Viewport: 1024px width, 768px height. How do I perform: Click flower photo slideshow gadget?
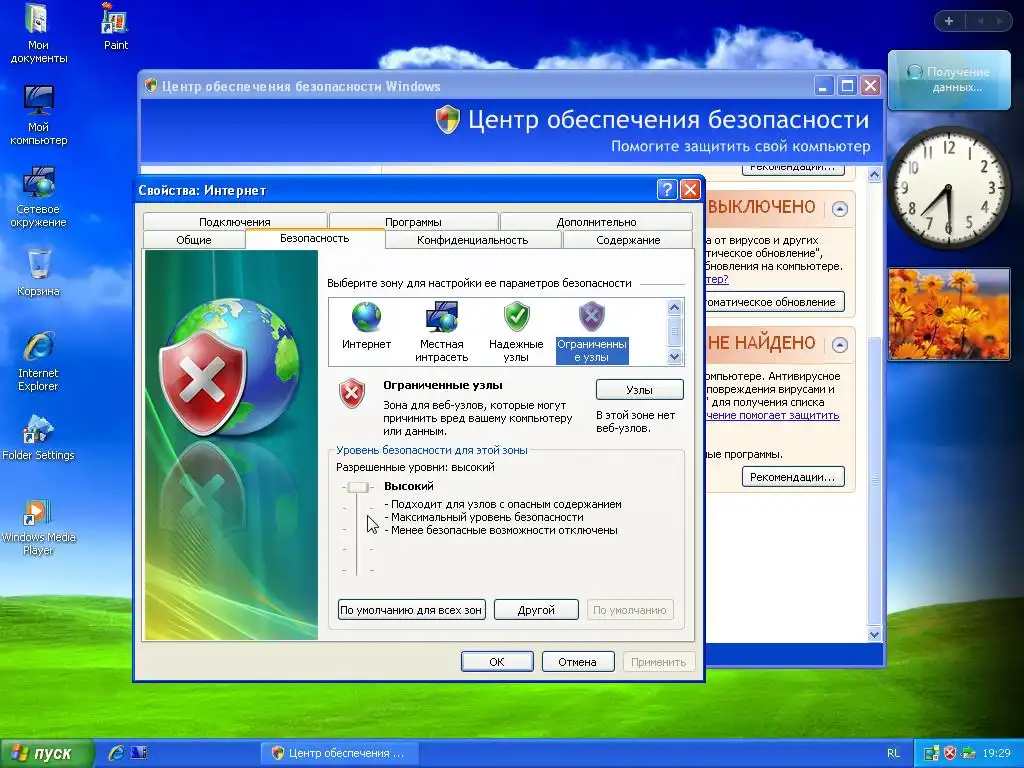click(x=949, y=313)
